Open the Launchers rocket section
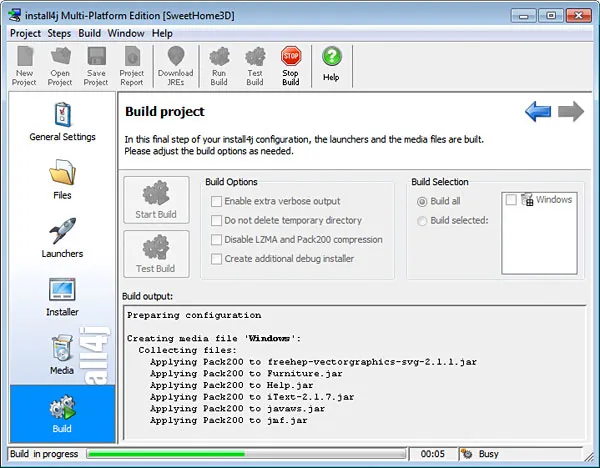The height and width of the screenshot is (468, 600). click(64, 238)
